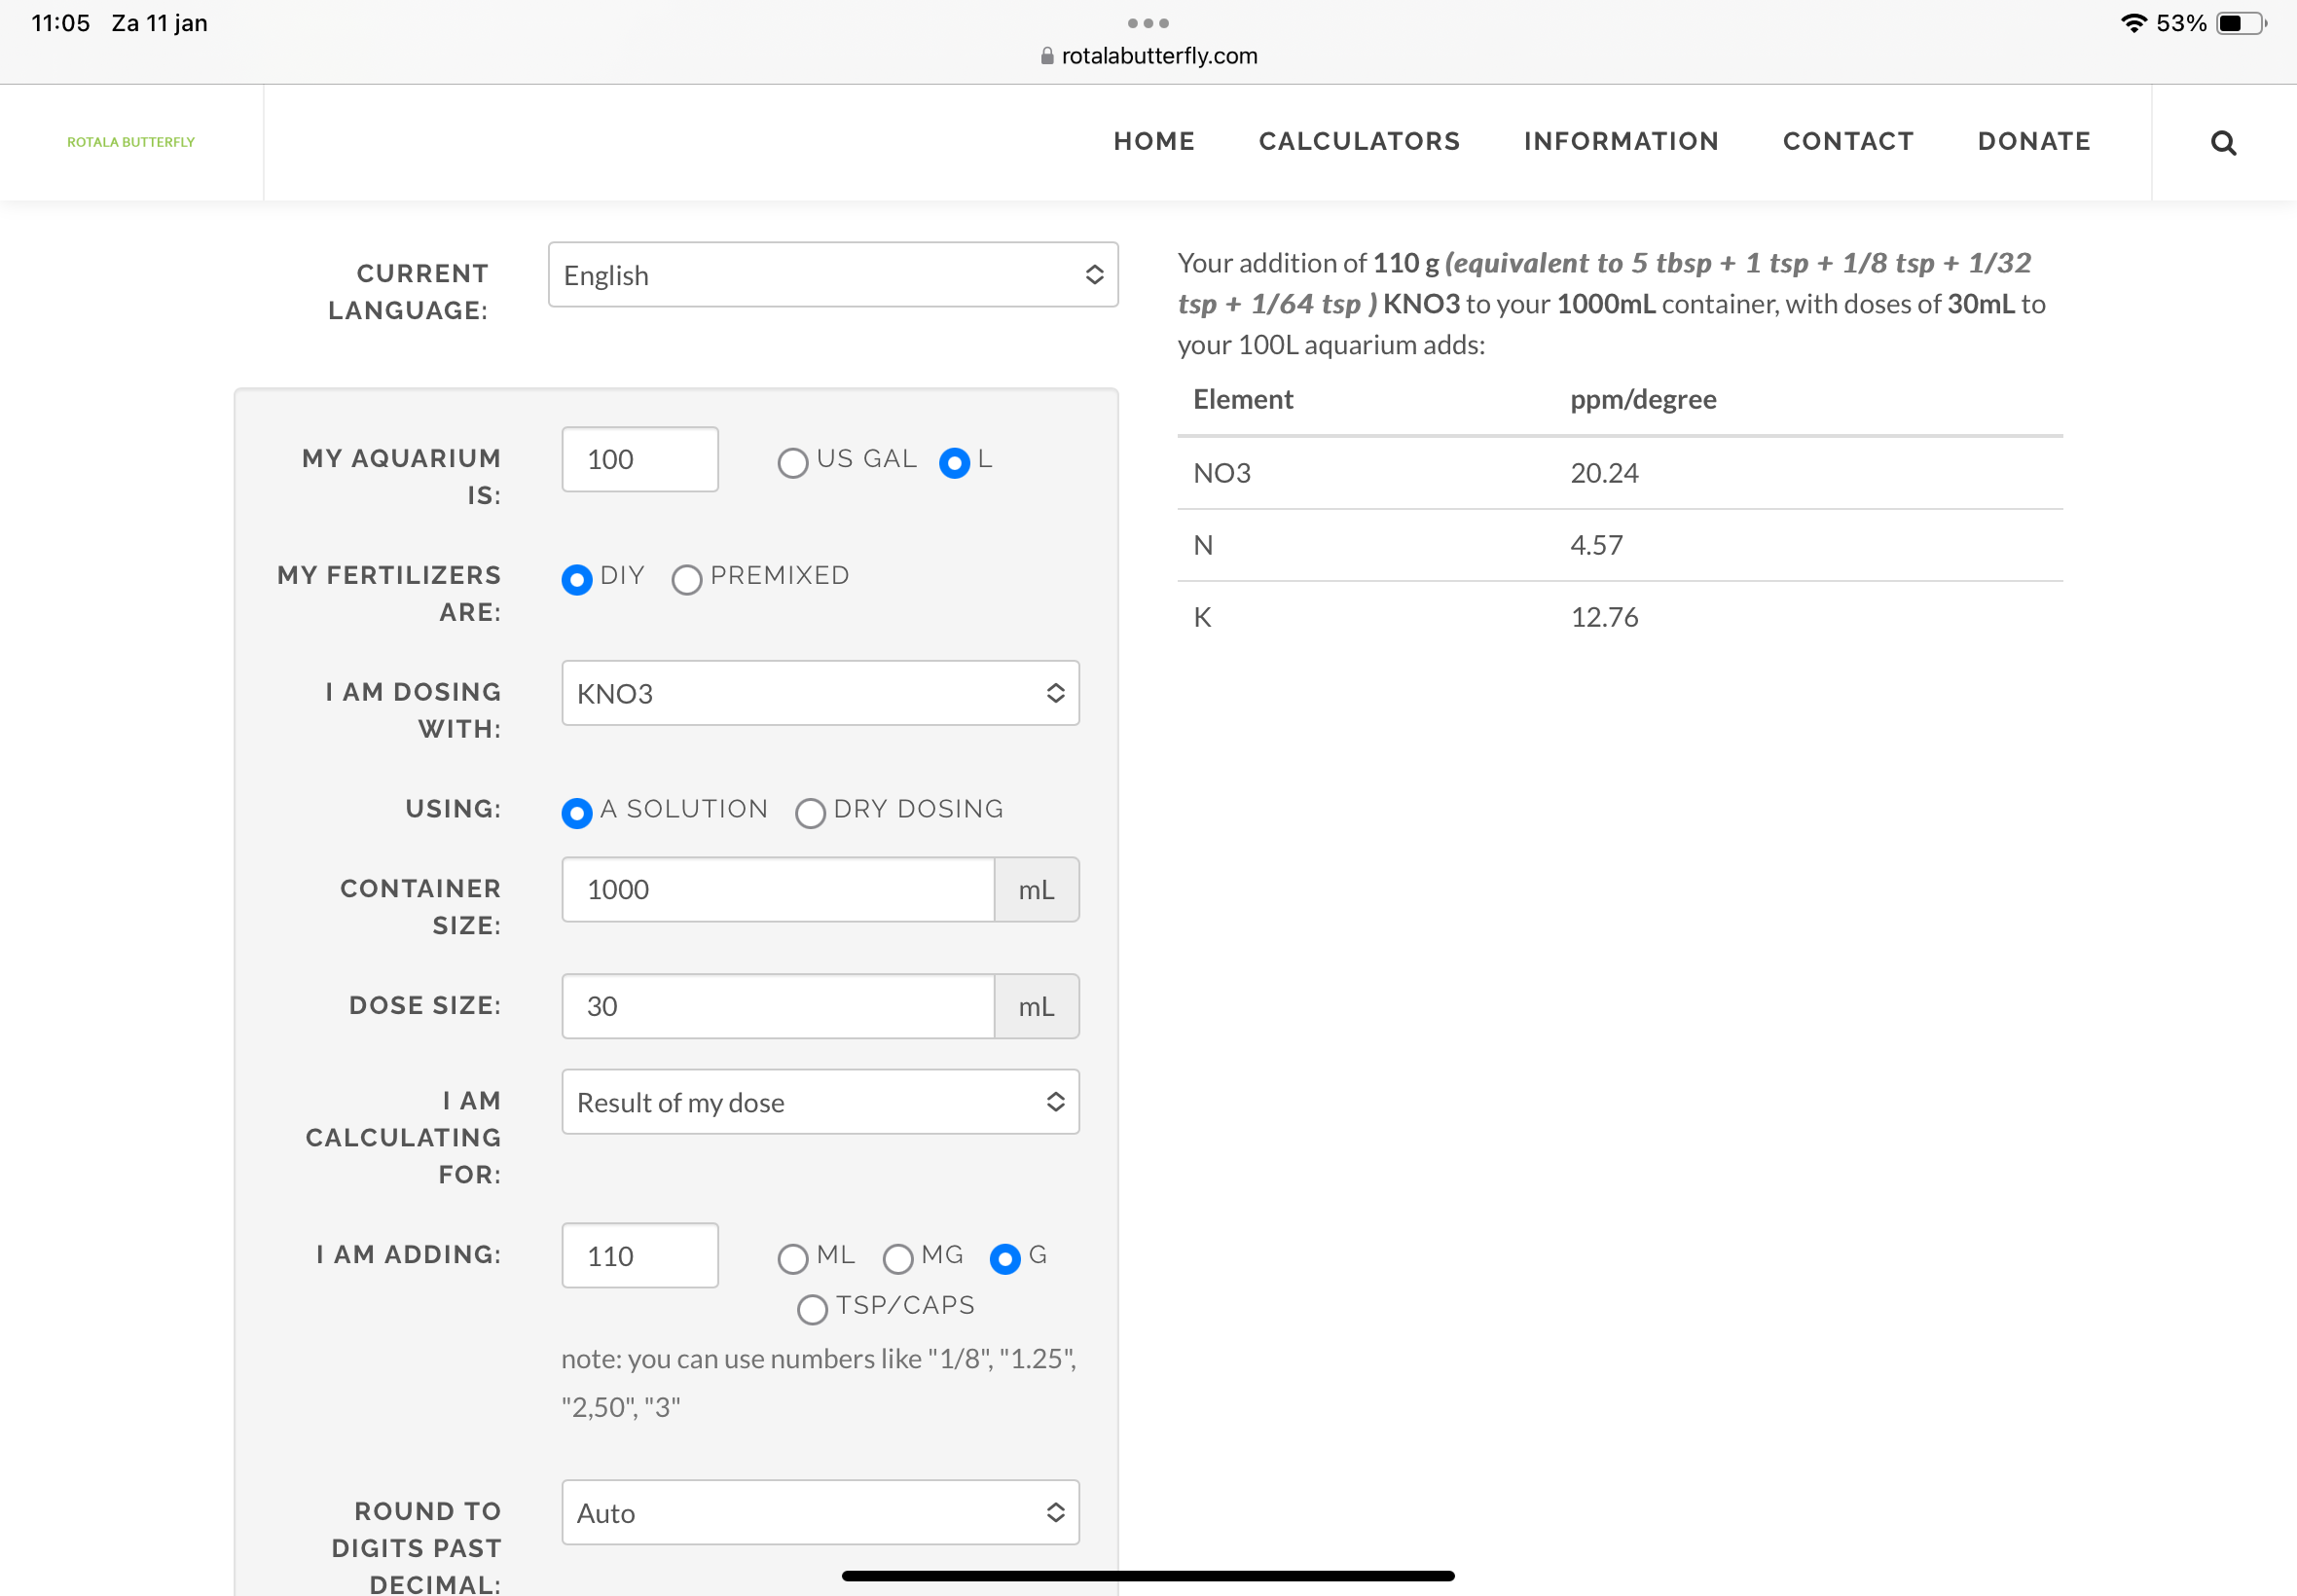This screenshot has width=2297, height=1596.
Task: Click the CONTACT link
Action: (1847, 141)
